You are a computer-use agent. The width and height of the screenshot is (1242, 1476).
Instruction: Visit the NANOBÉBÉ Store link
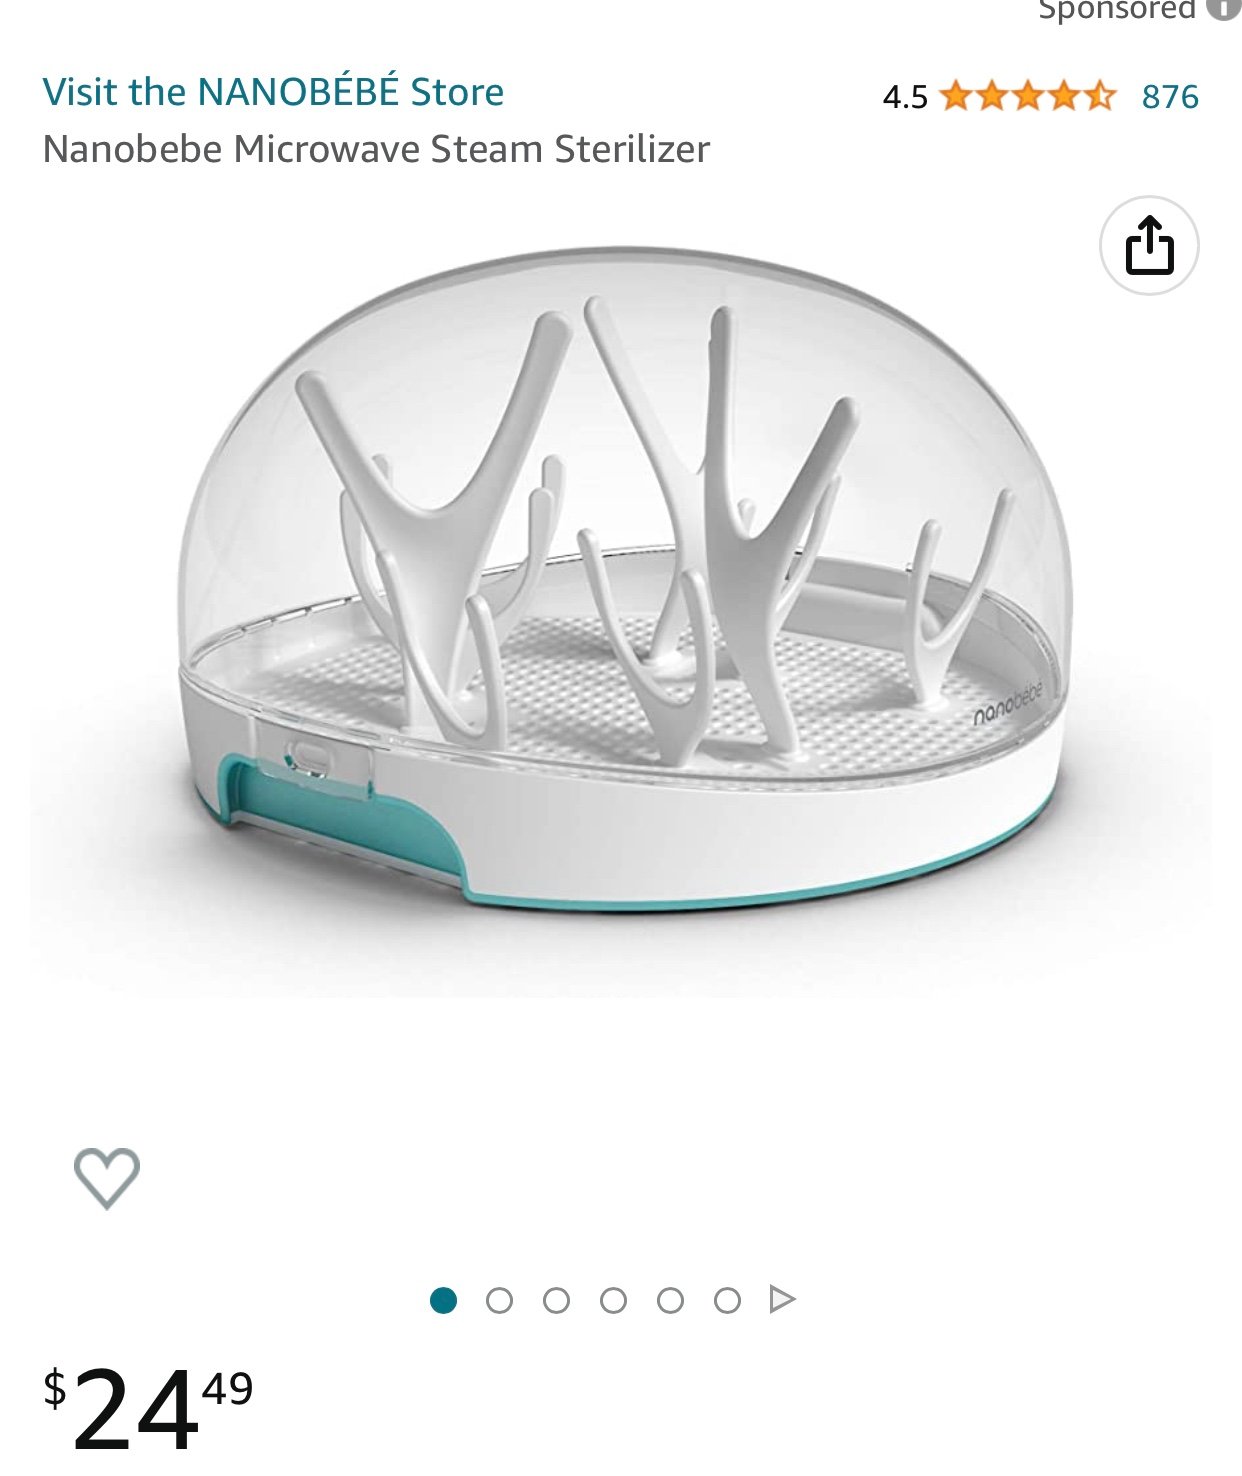coord(273,91)
